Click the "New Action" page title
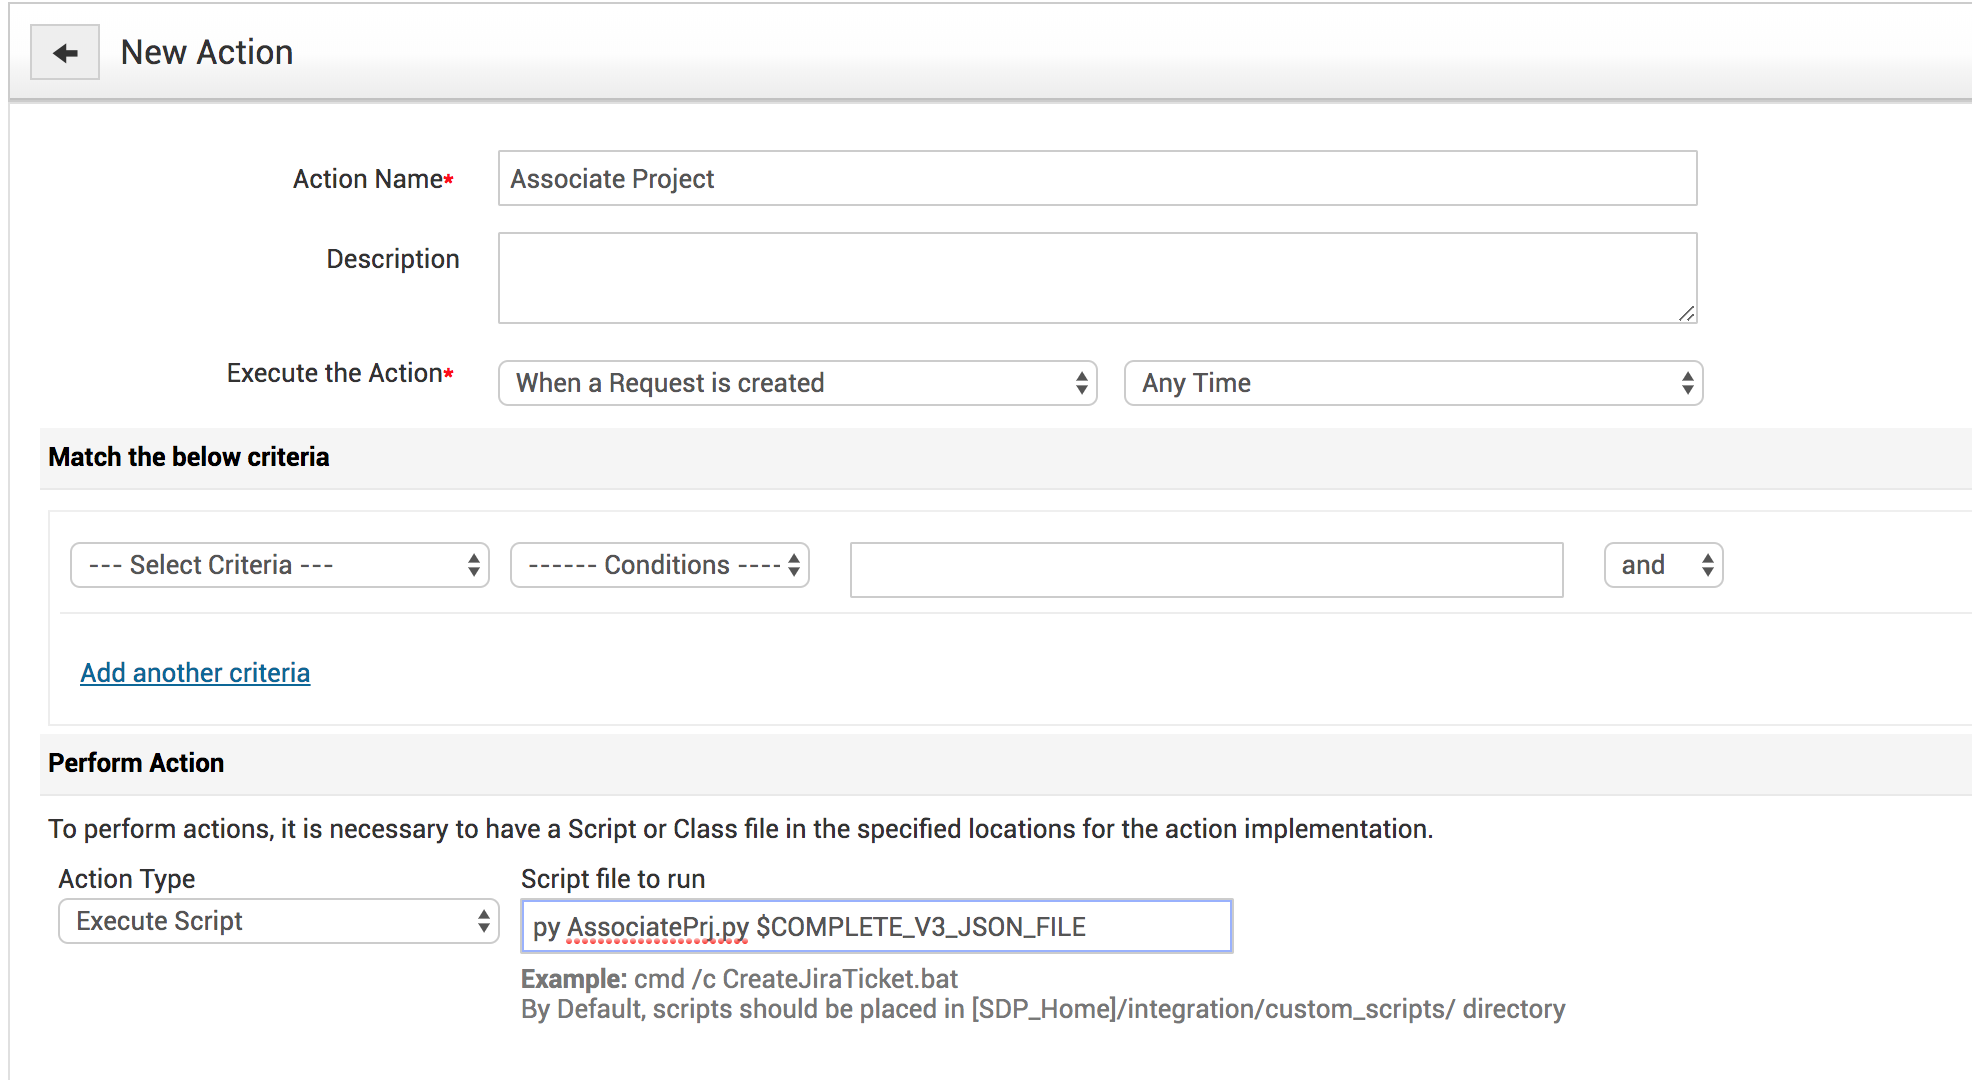 [x=207, y=52]
